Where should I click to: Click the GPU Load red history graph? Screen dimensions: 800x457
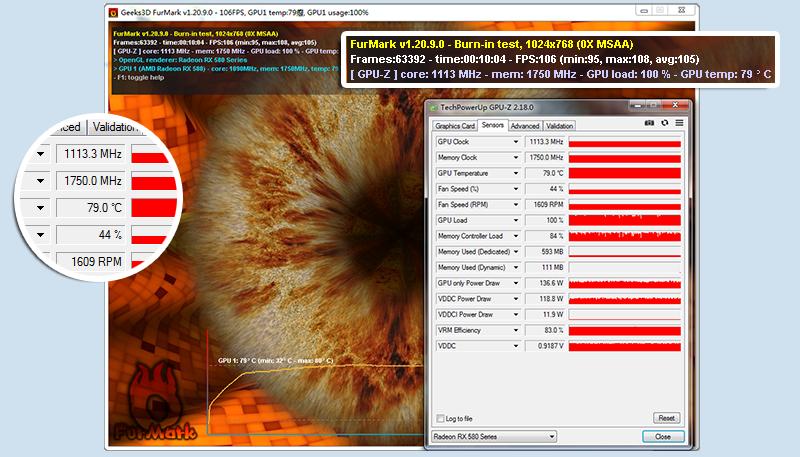point(624,220)
